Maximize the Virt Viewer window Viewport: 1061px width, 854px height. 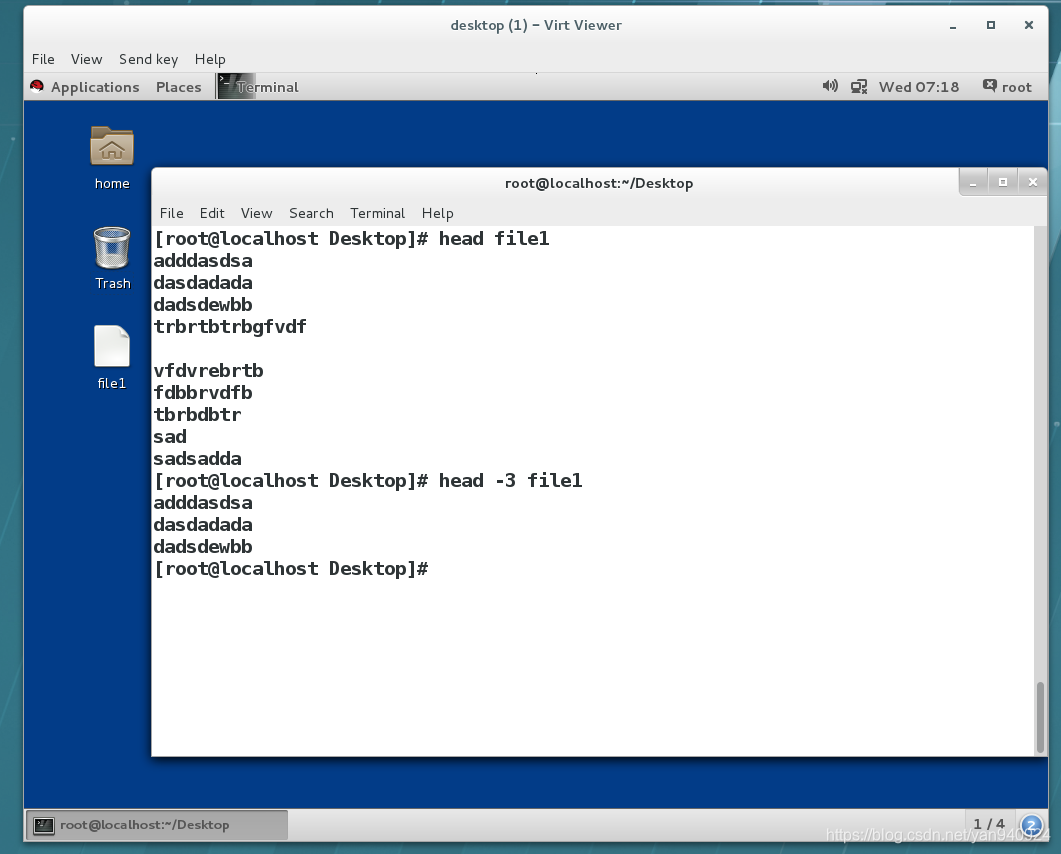pyautogui.click(x=991, y=25)
